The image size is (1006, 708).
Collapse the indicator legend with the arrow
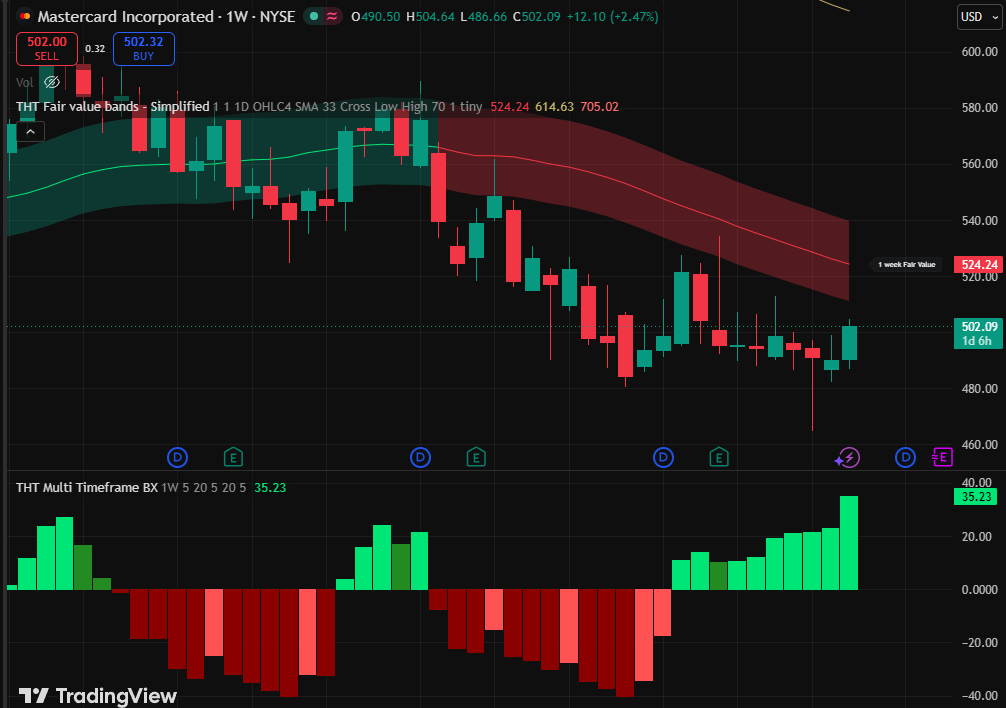coord(30,132)
